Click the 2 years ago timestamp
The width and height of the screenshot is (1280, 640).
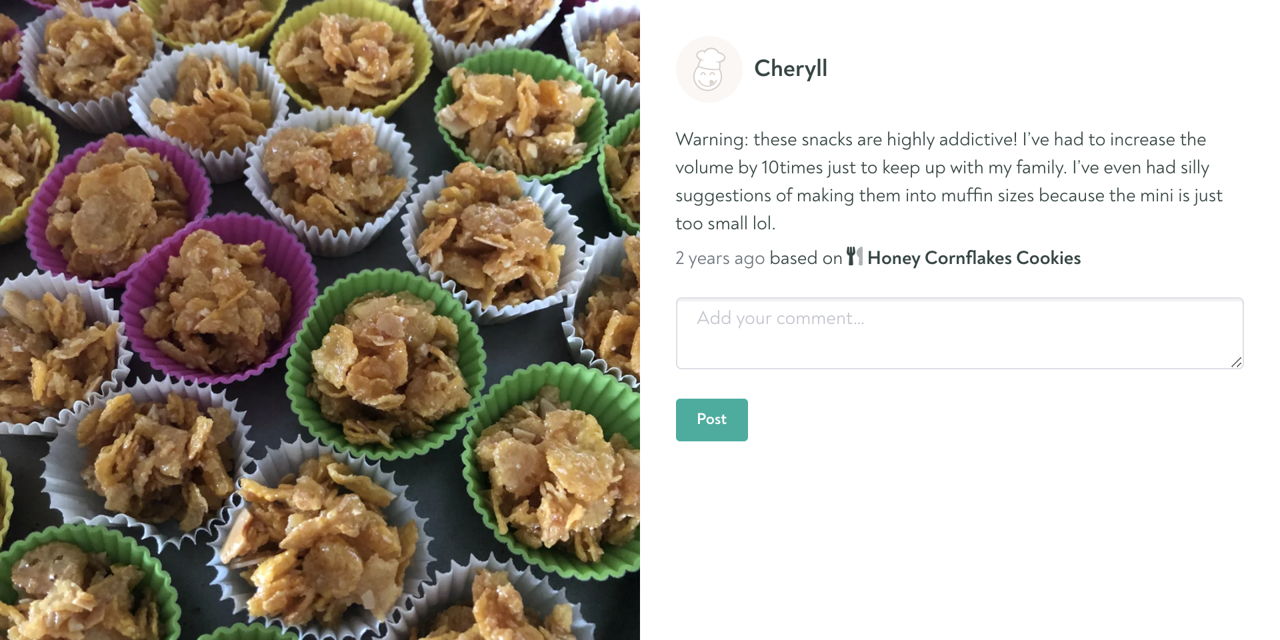(720, 258)
